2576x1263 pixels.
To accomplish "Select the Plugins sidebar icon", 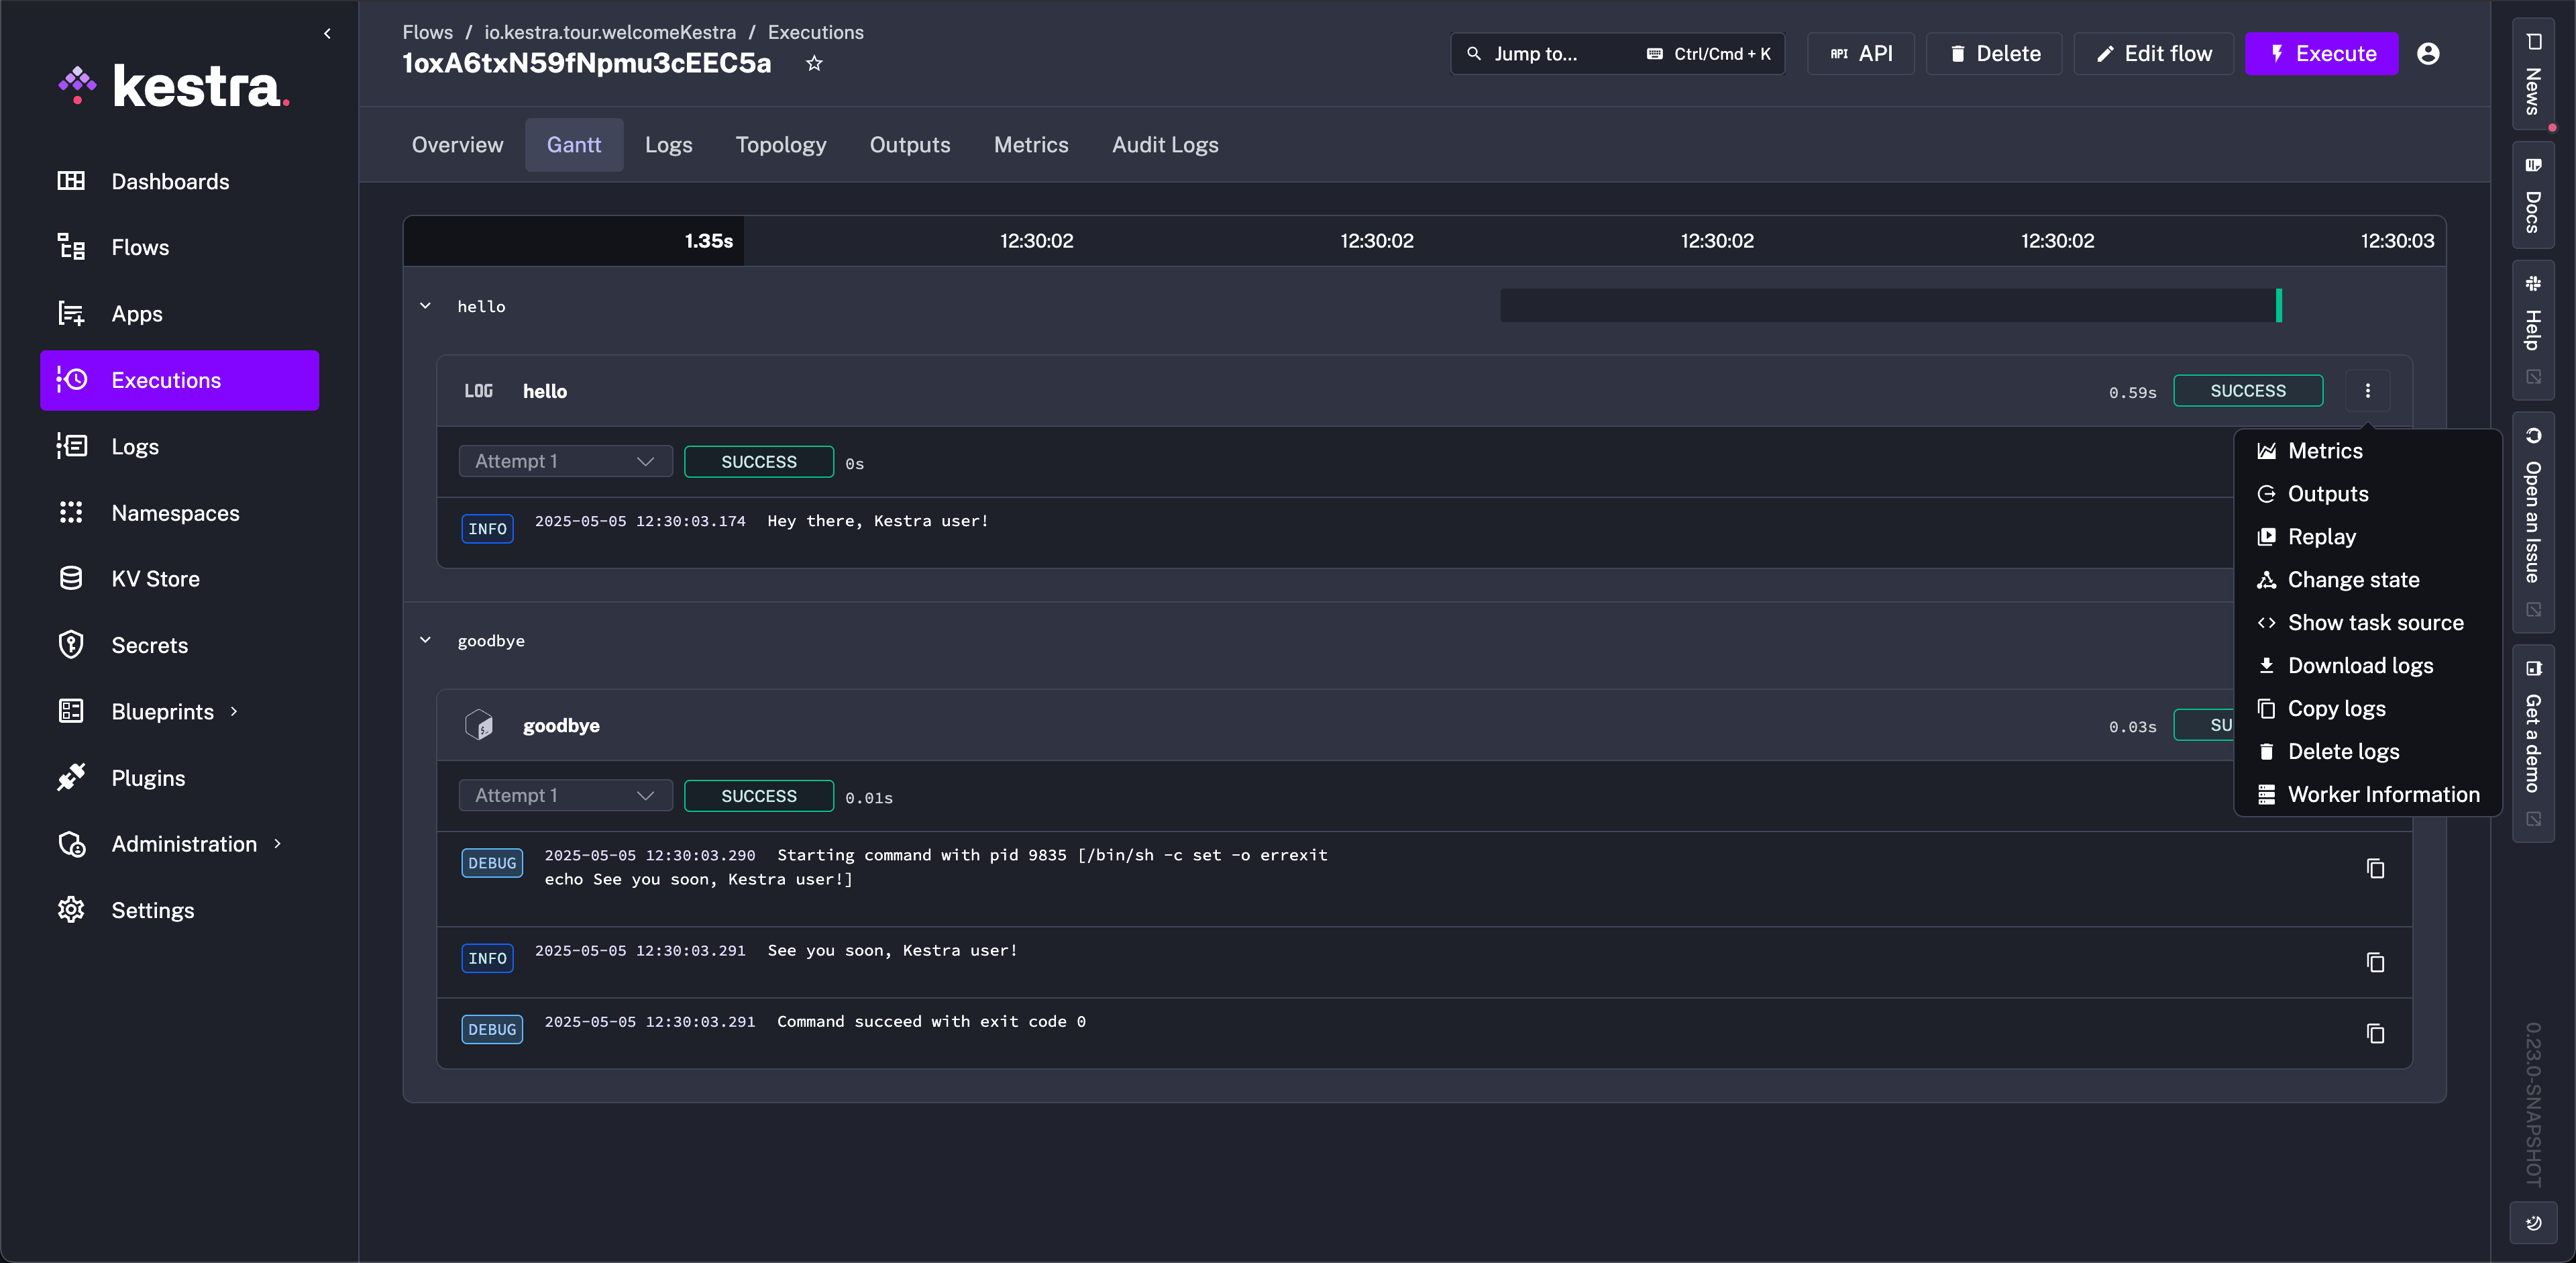I will [x=71, y=777].
